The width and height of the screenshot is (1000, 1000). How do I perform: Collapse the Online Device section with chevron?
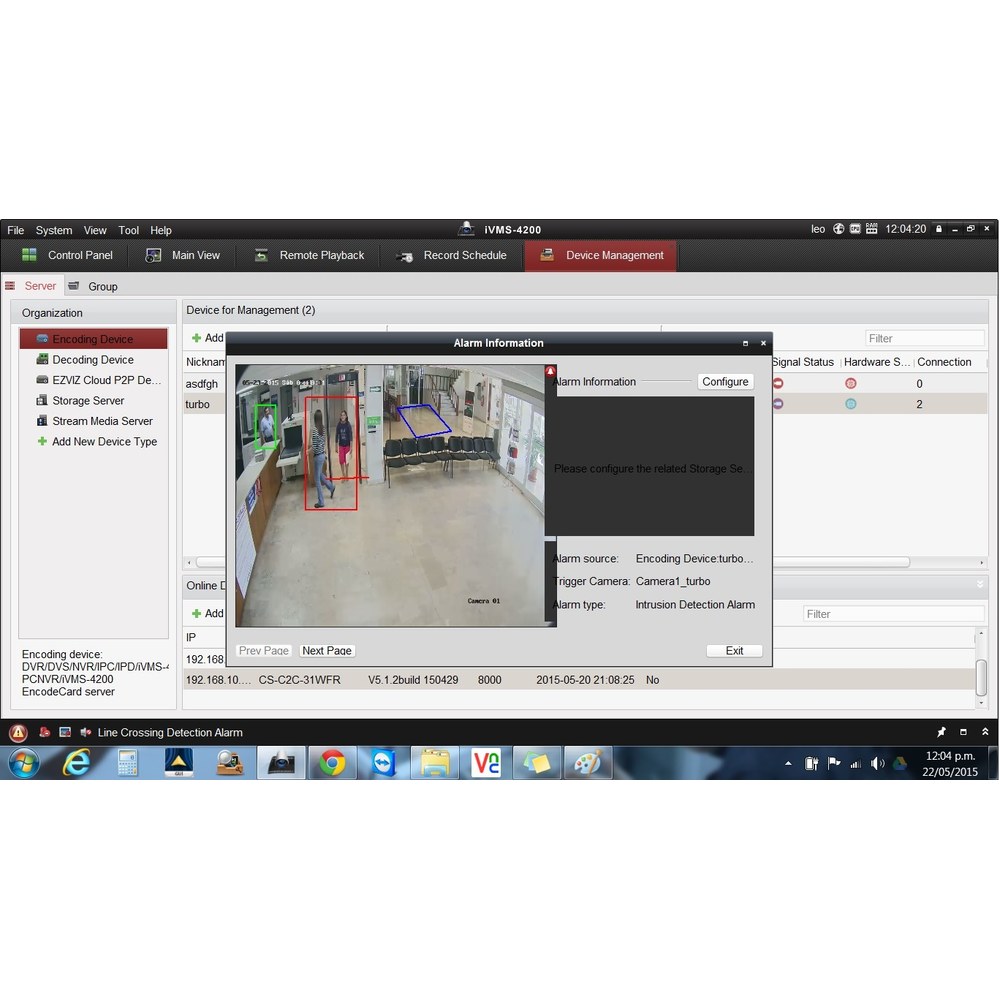tap(980, 584)
